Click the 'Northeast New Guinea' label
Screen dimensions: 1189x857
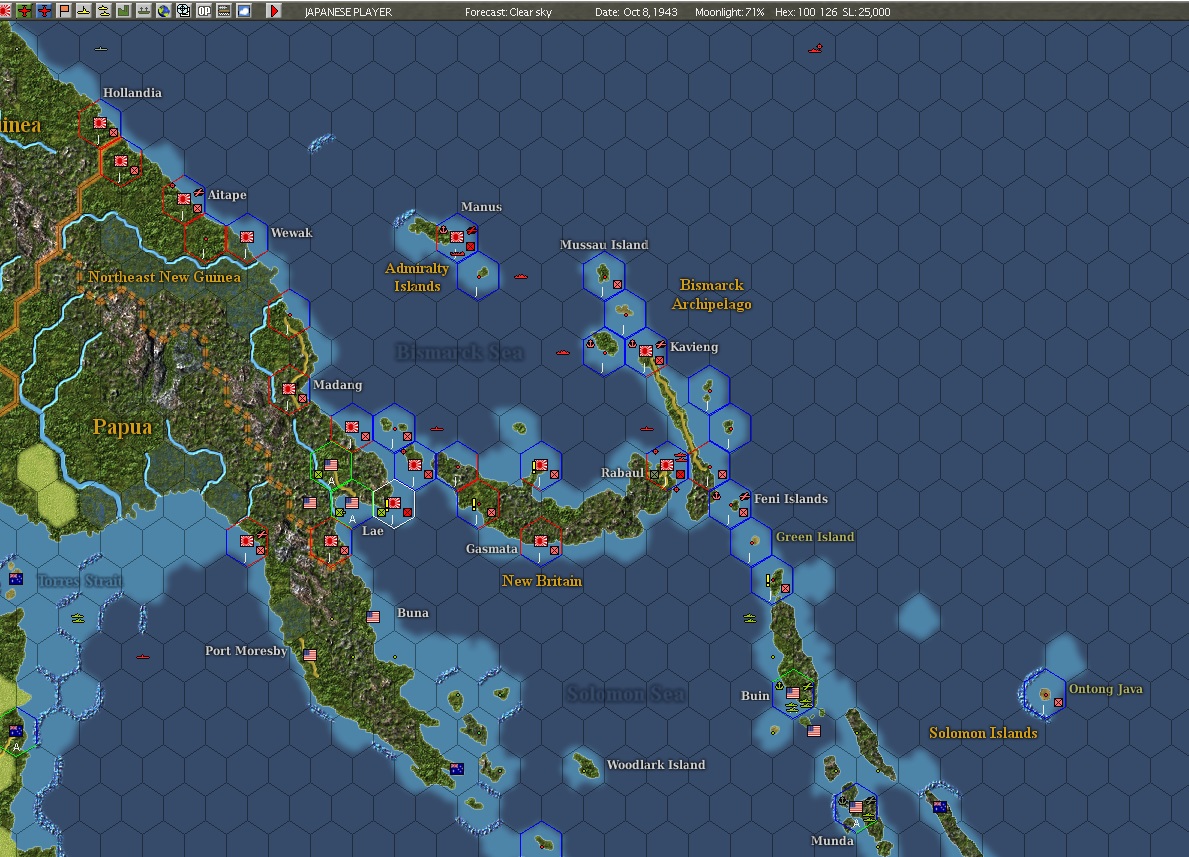[x=165, y=277]
